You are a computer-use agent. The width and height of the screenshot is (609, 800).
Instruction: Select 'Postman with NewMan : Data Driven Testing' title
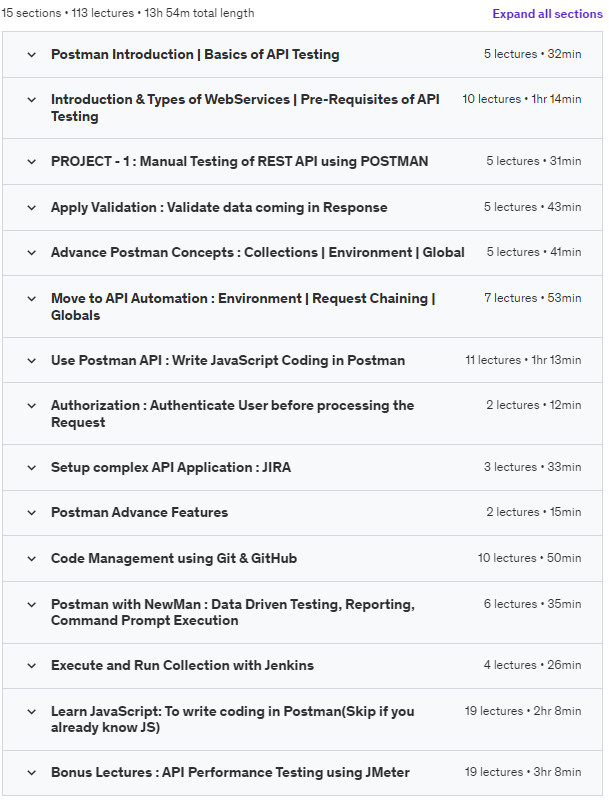233,612
